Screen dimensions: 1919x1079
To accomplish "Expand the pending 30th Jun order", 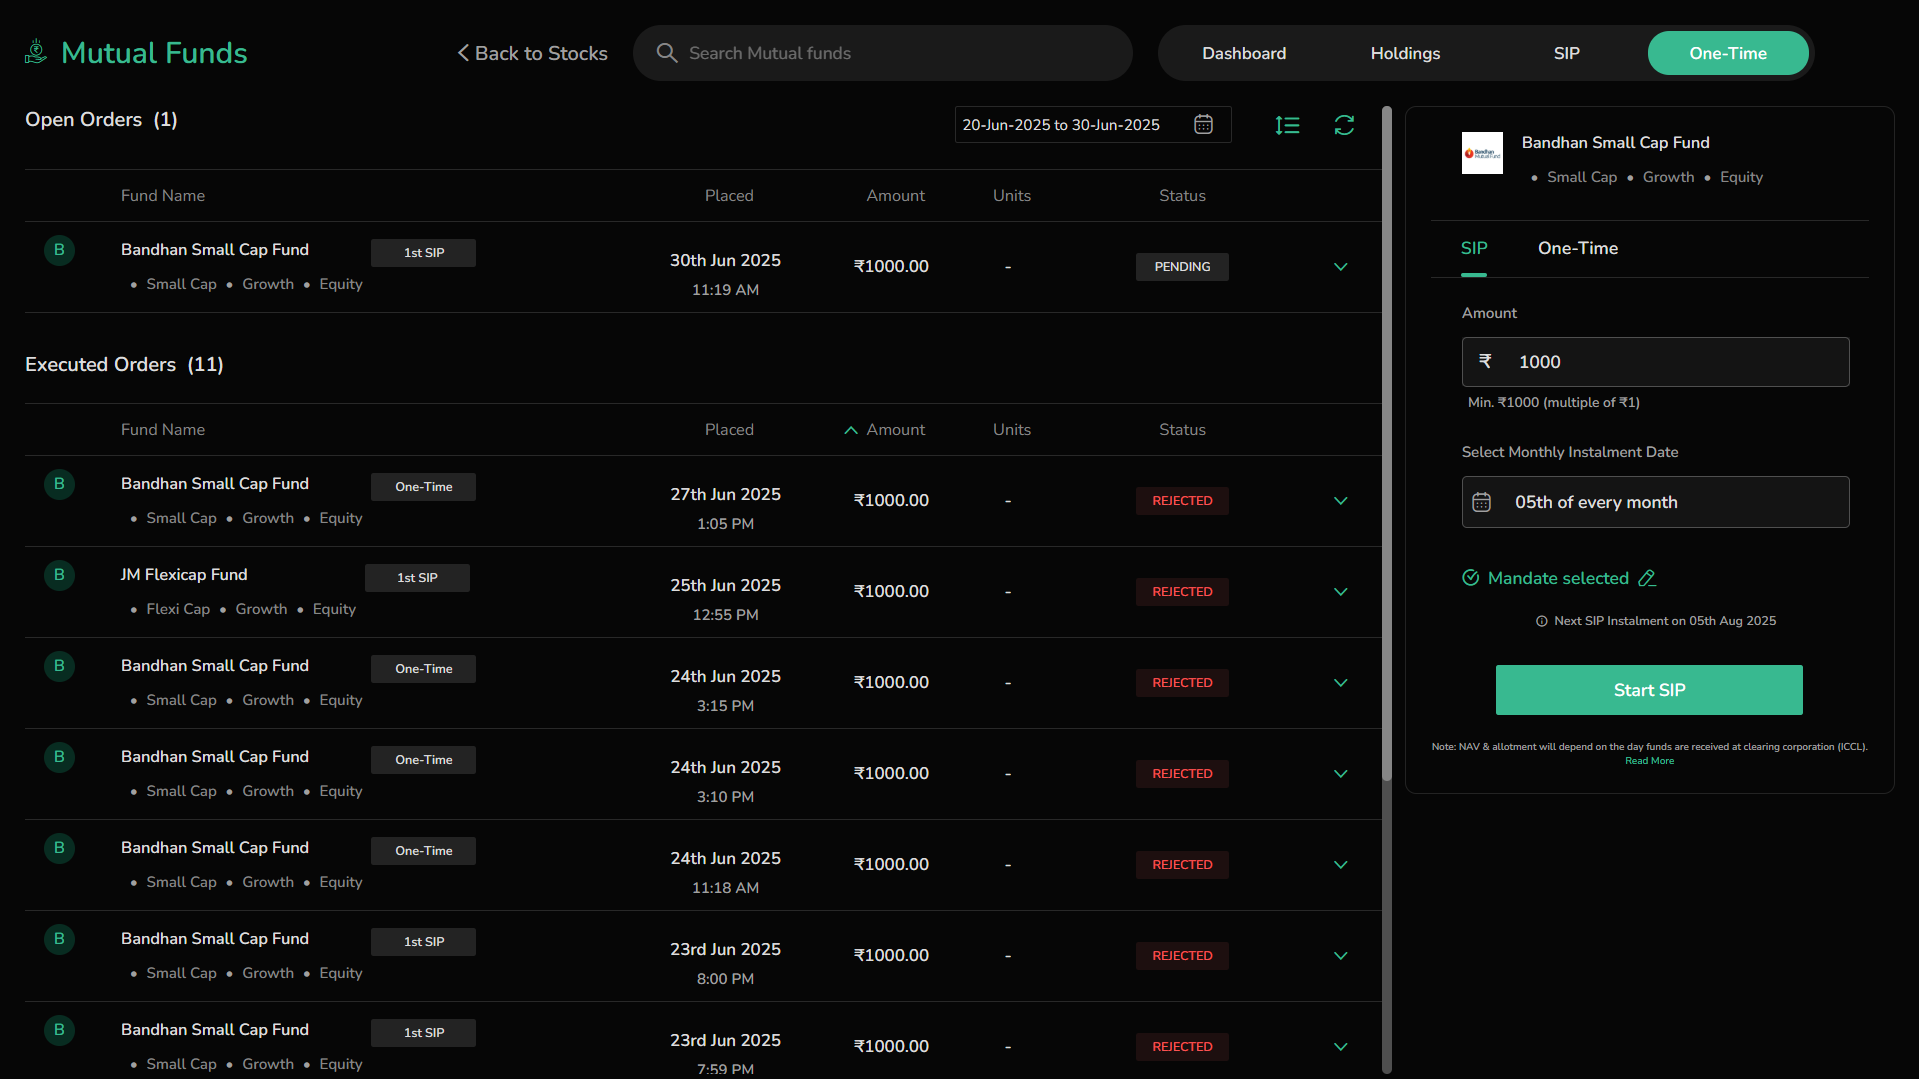I will 1341,267.
